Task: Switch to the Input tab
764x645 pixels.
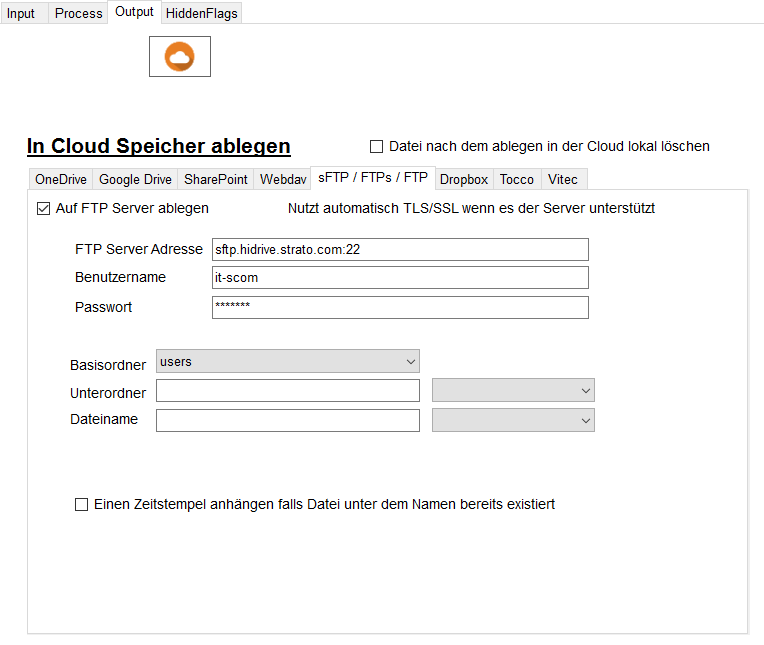Action: point(21,13)
